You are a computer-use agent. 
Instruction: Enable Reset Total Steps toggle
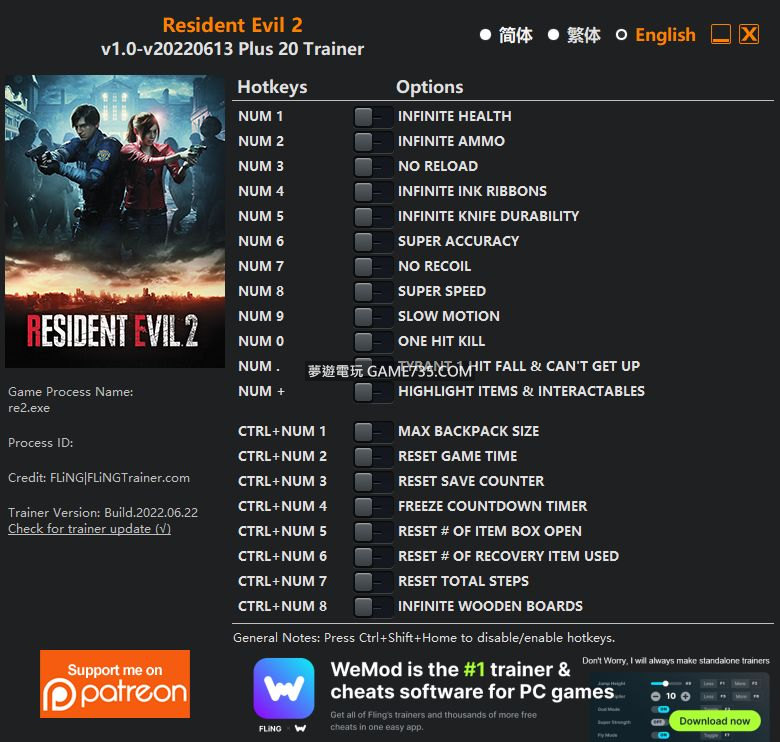click(373, 581)
